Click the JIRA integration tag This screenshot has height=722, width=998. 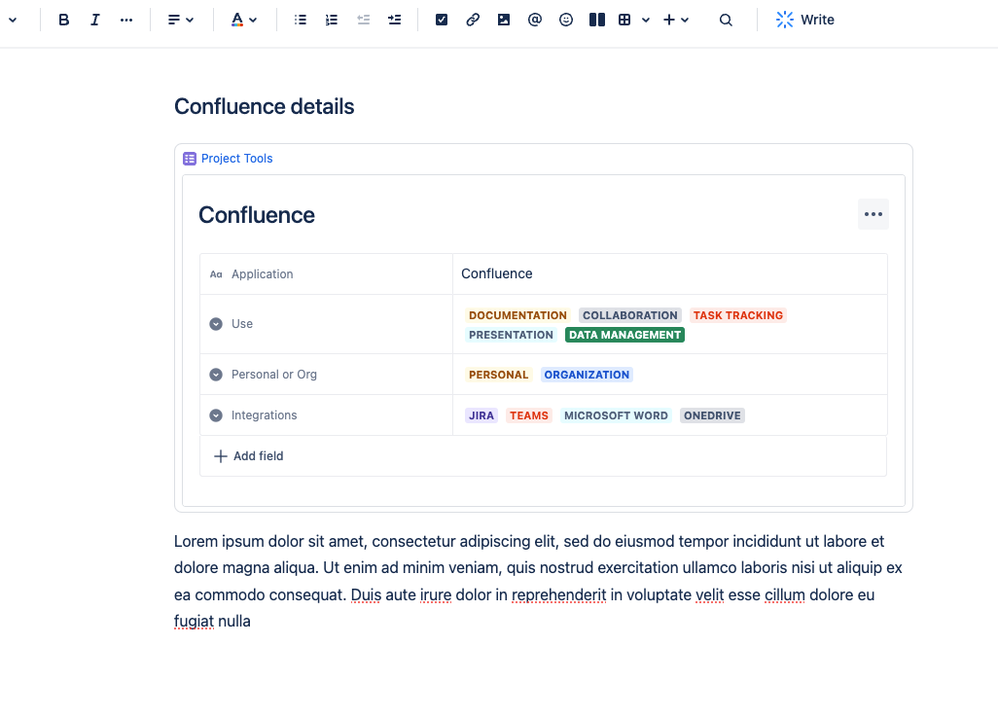pos(481,416)
